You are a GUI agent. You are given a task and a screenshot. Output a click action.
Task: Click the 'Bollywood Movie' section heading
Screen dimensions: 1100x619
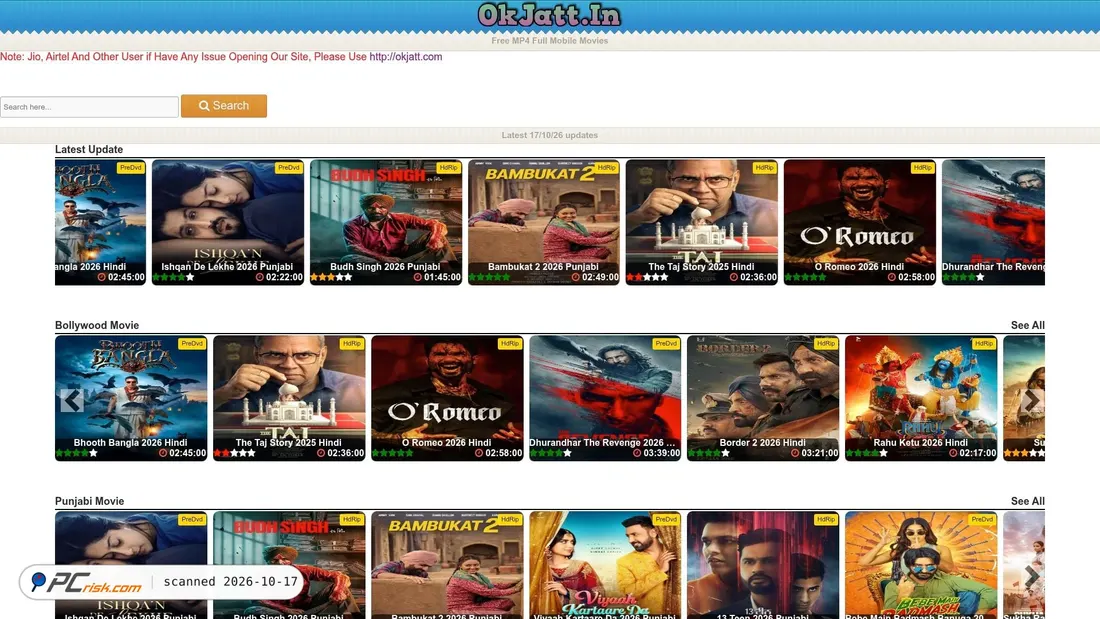click(97, 326)
